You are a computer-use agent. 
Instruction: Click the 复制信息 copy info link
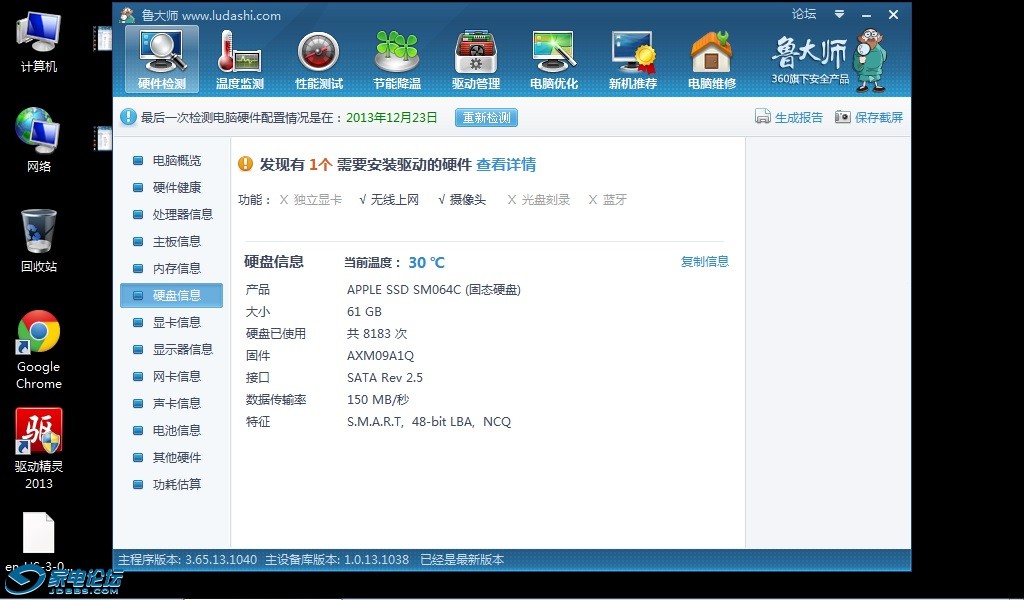point(705,261)
